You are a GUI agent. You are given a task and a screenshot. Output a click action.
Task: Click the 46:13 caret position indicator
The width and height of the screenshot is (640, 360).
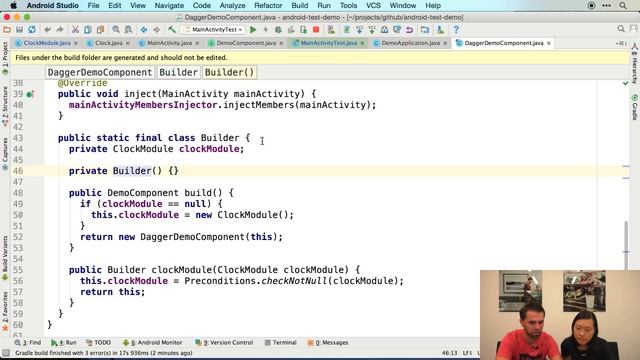[449, 353]
